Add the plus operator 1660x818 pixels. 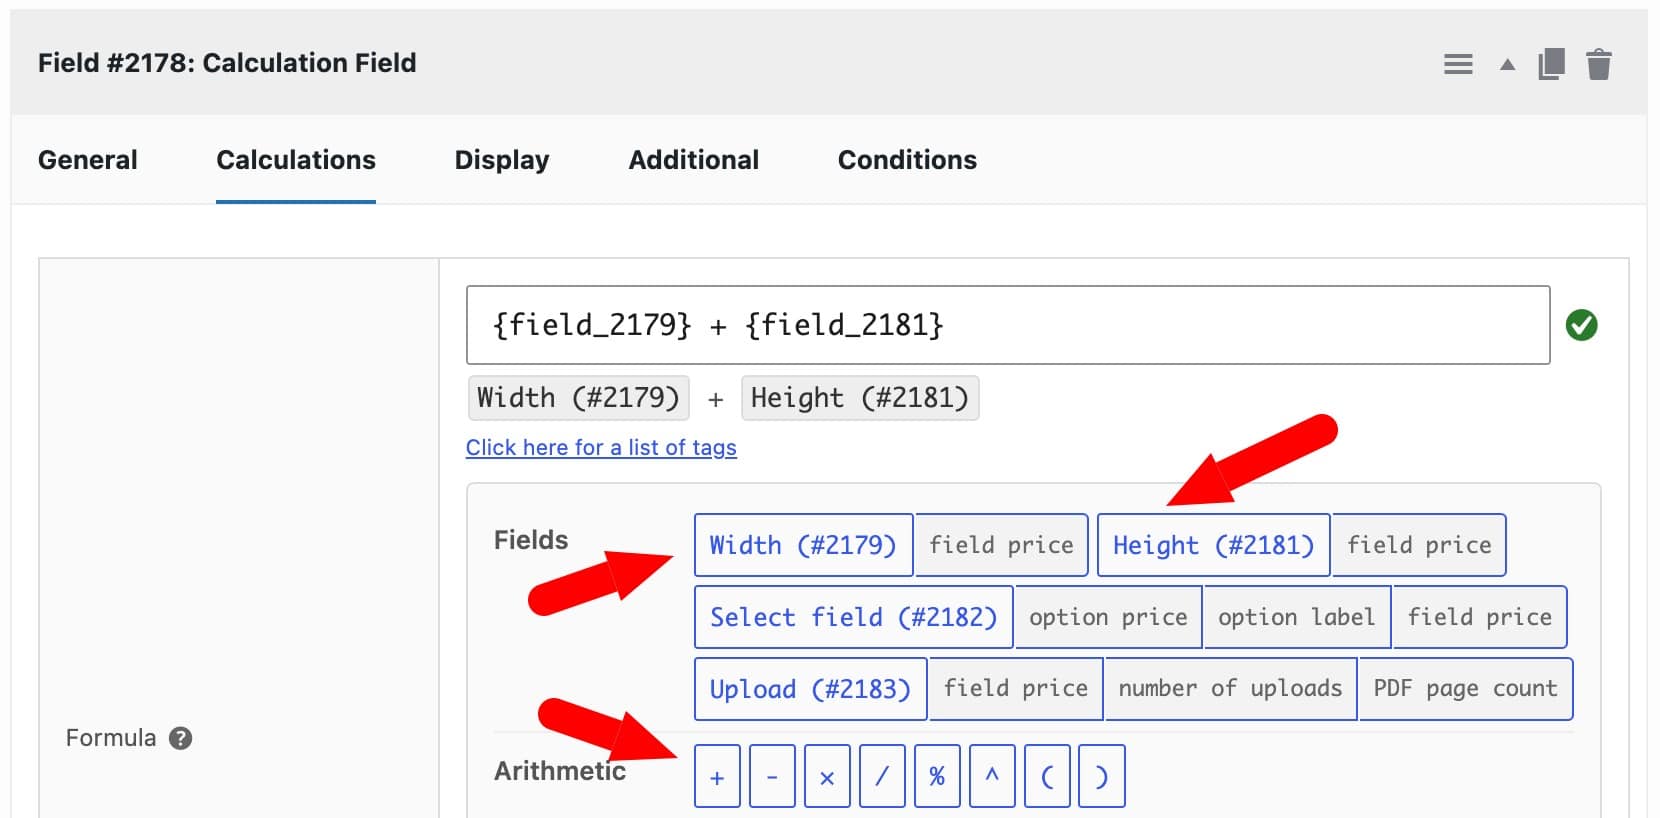pos(717,776)
